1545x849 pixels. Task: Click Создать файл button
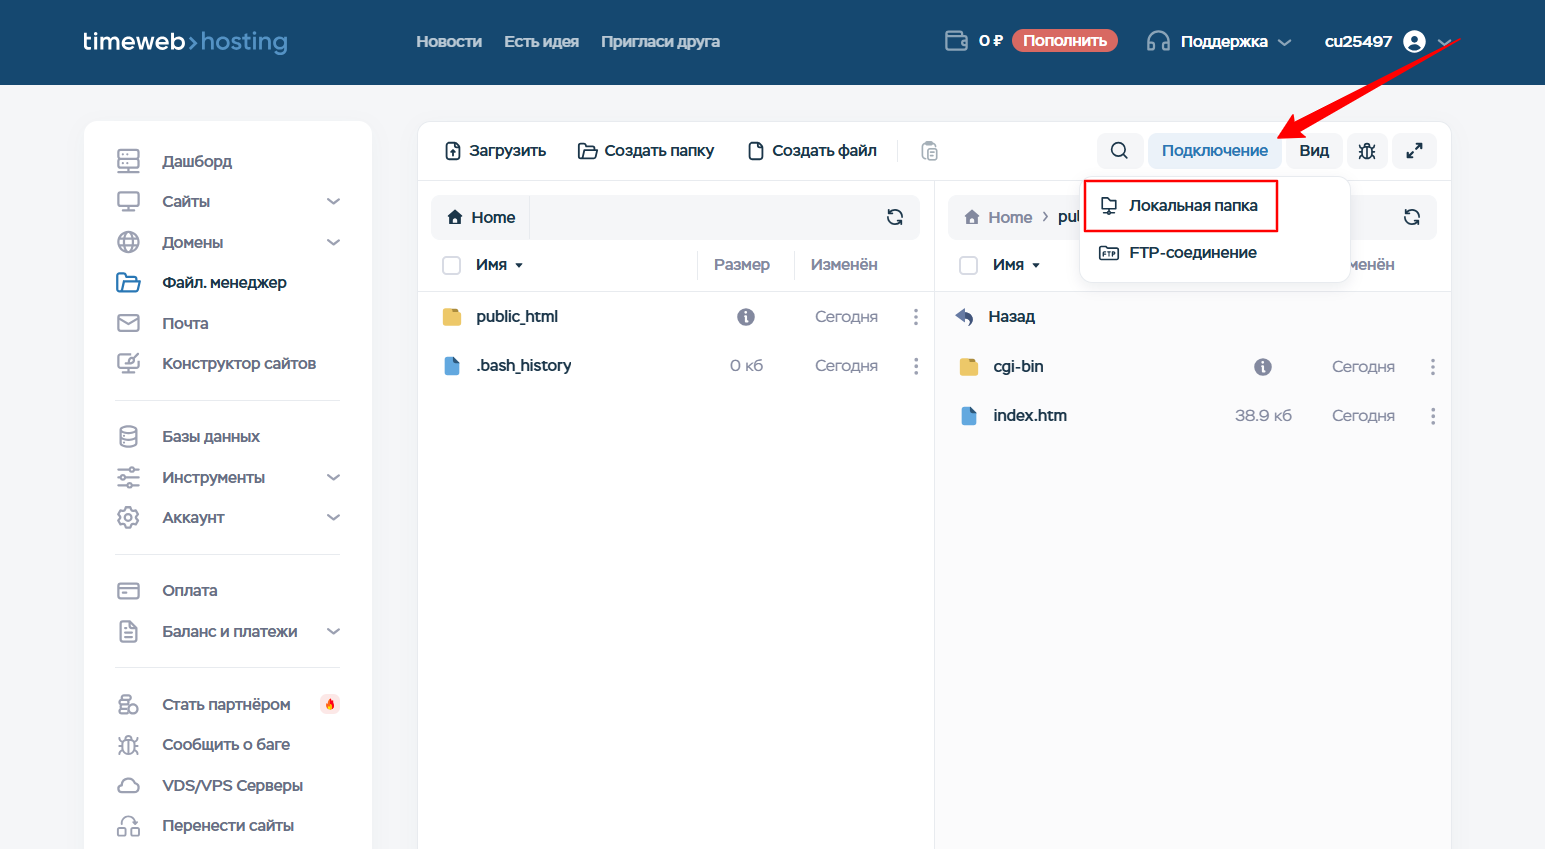click(812, 151)
